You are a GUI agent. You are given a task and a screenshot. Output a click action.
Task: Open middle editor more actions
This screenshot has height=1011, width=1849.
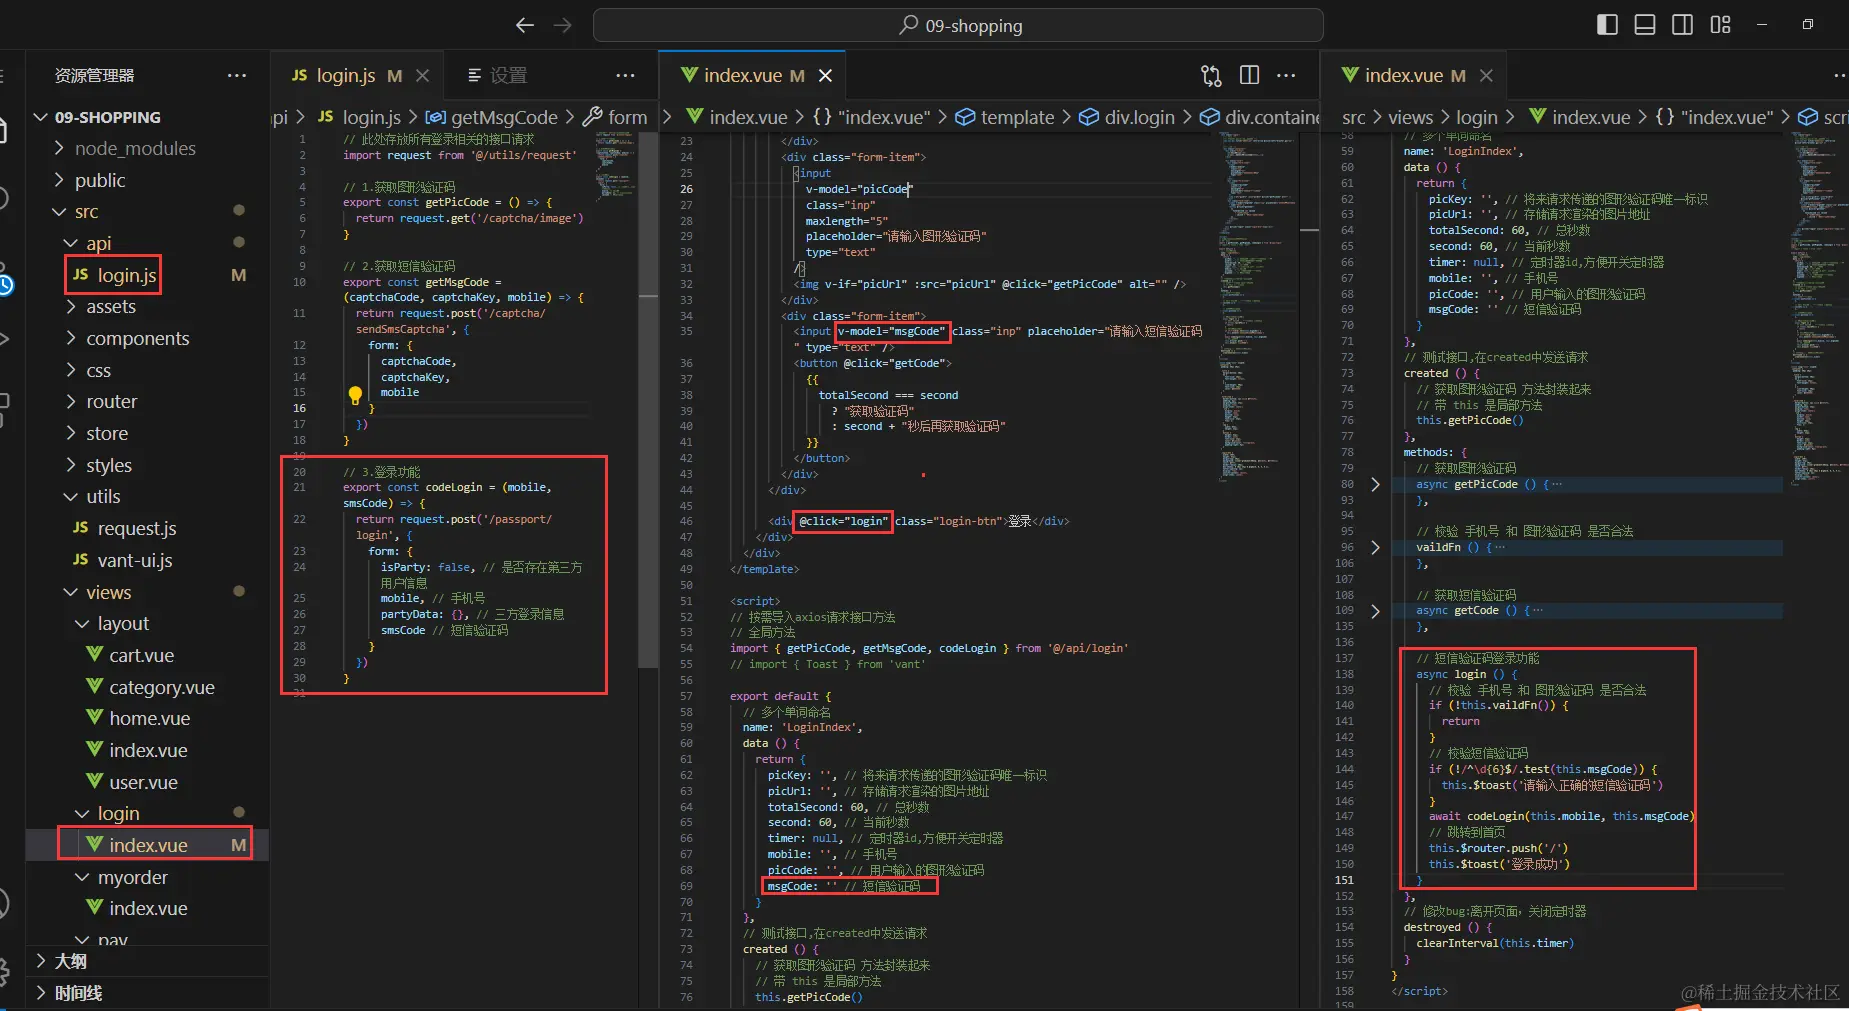1287,76
